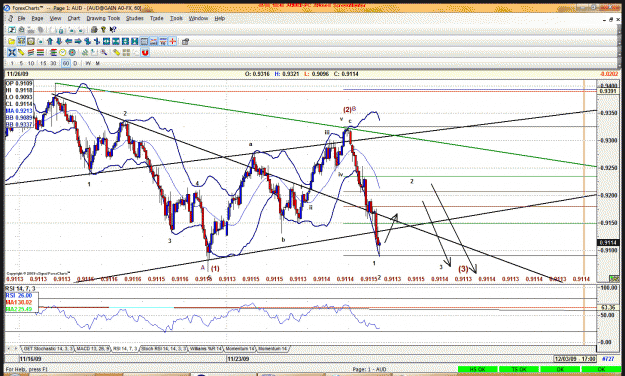Click the blue right arrow toolbar icon
The width and height of the screenshot is (625, 376).
(x=78, y=41)
